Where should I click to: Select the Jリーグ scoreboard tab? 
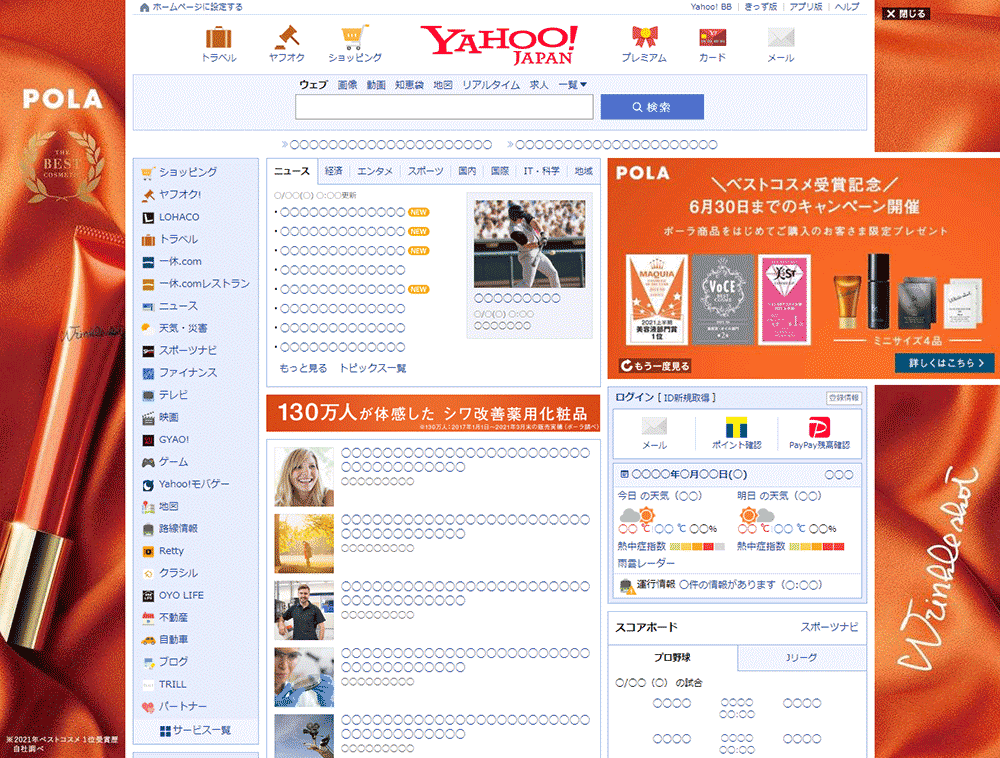[801, 658]
